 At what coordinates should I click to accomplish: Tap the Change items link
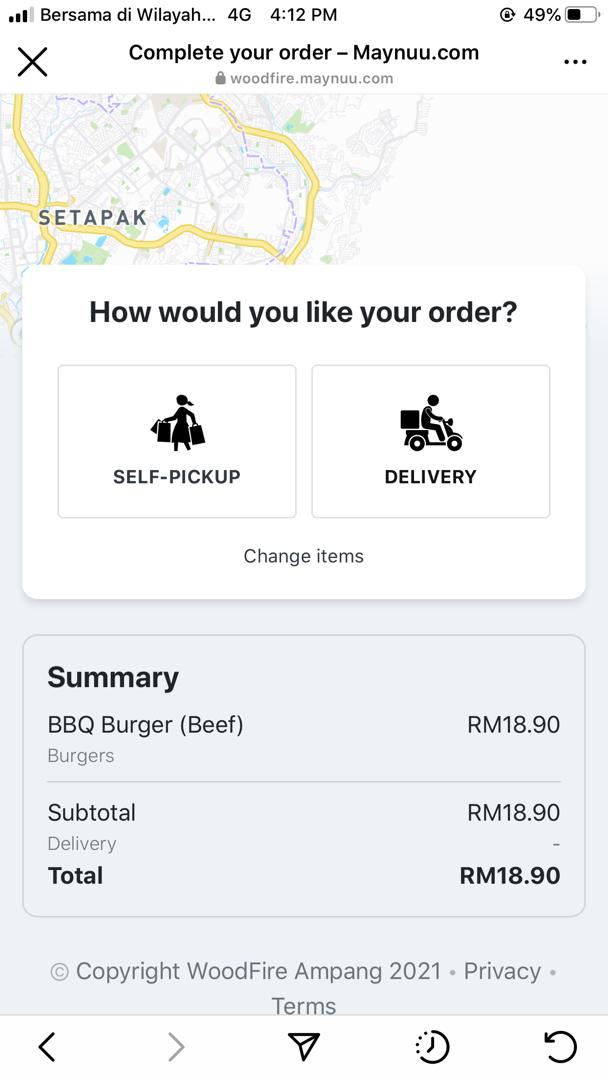coord(304,556)
